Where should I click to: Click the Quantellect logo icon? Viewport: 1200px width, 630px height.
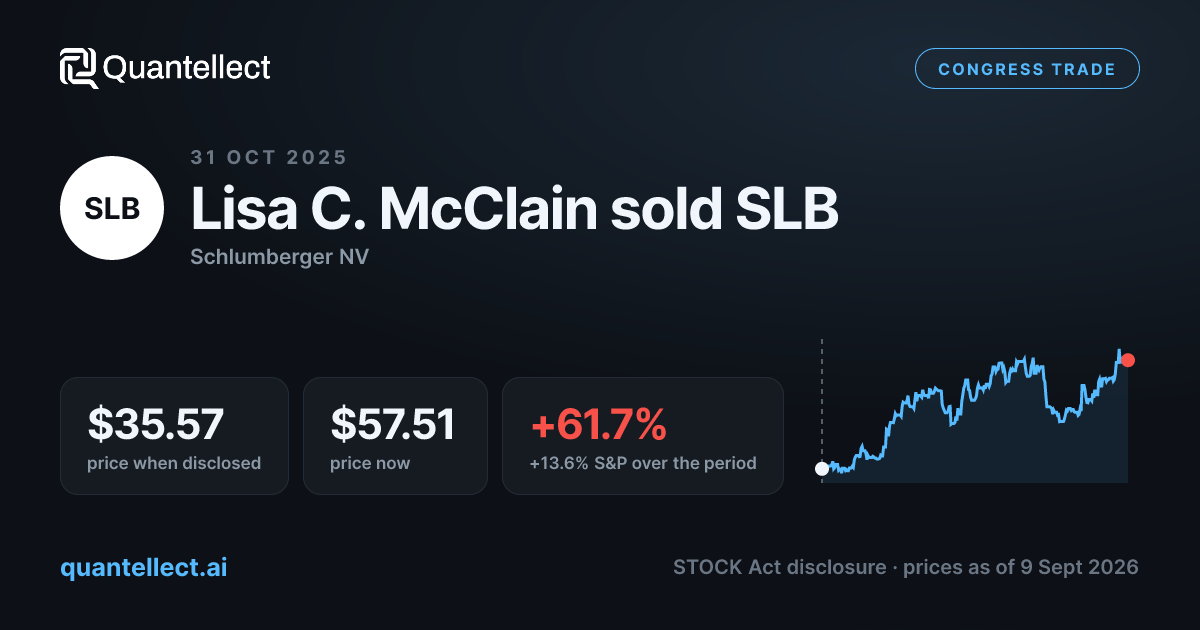tap(78, 68)
